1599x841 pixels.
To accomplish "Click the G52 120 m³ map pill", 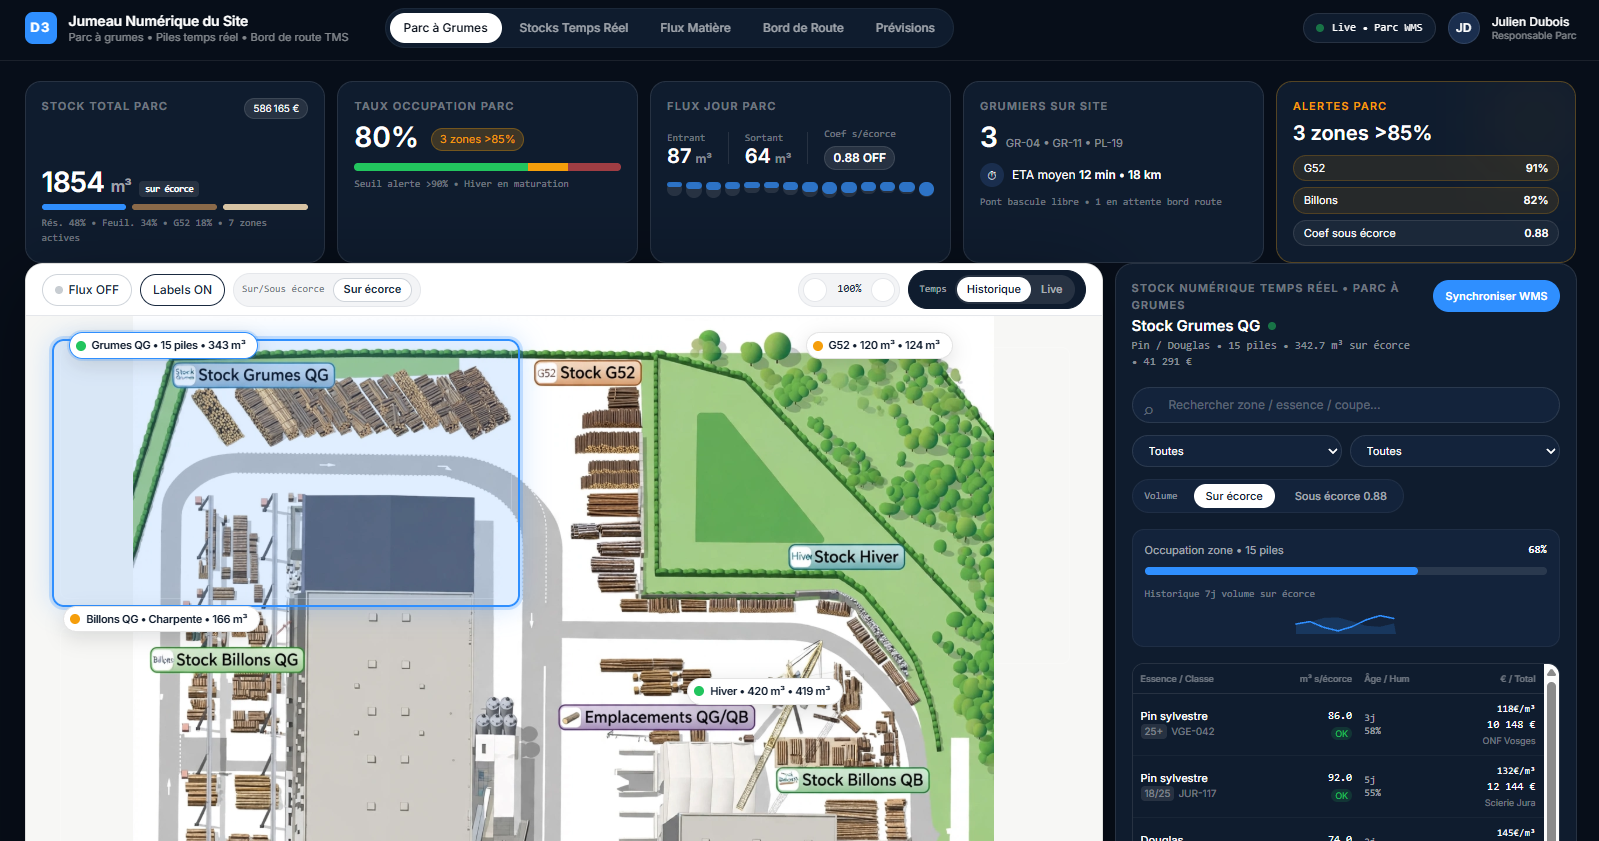I will pyautogui.click(x=879, y=345).
